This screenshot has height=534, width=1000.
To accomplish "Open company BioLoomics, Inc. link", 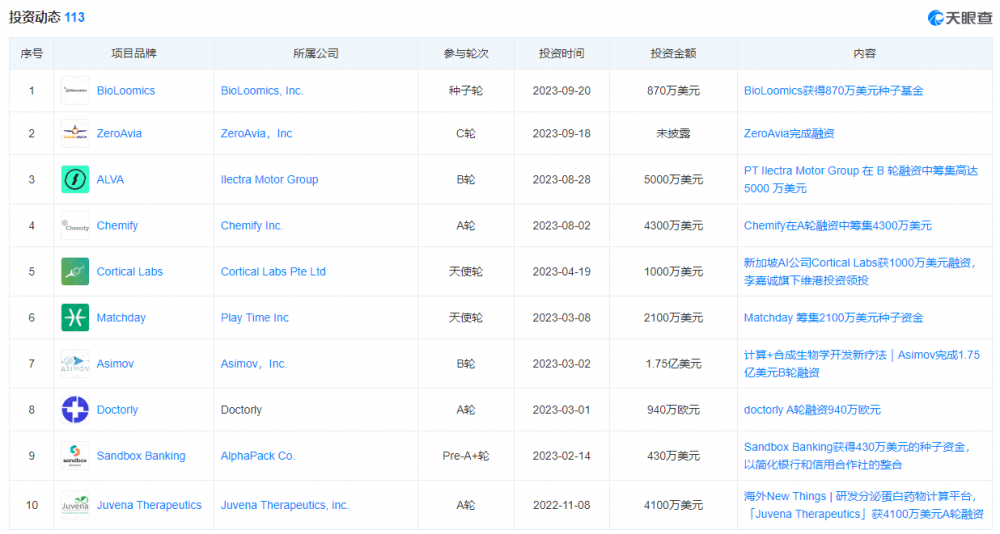I will [x=262, y=91].
